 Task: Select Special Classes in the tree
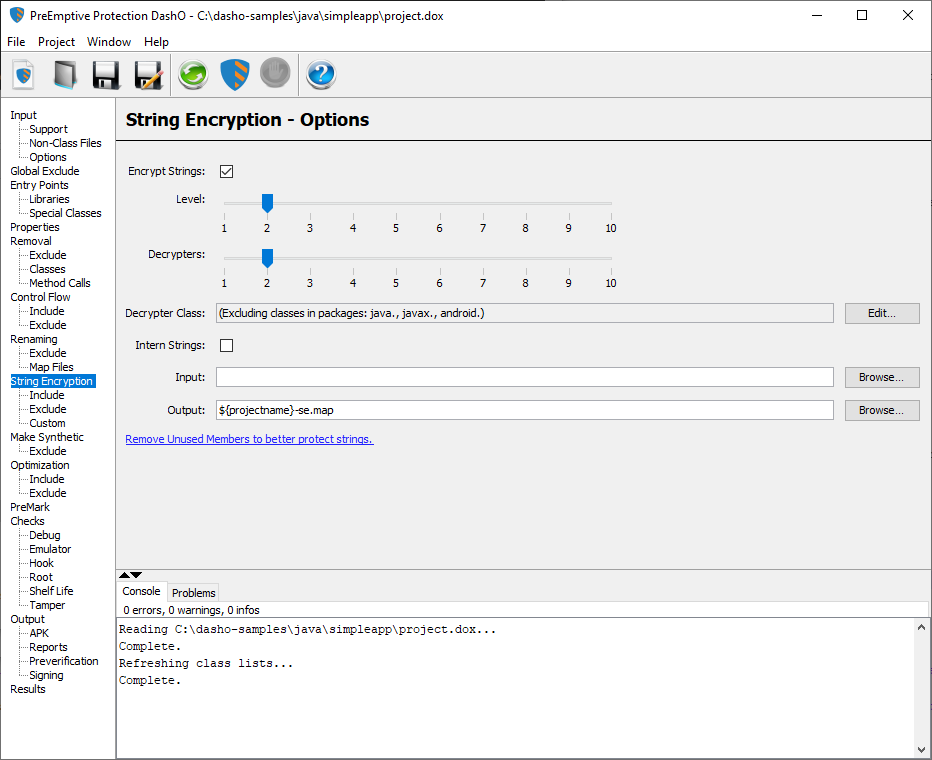click(x=65, y=213)
